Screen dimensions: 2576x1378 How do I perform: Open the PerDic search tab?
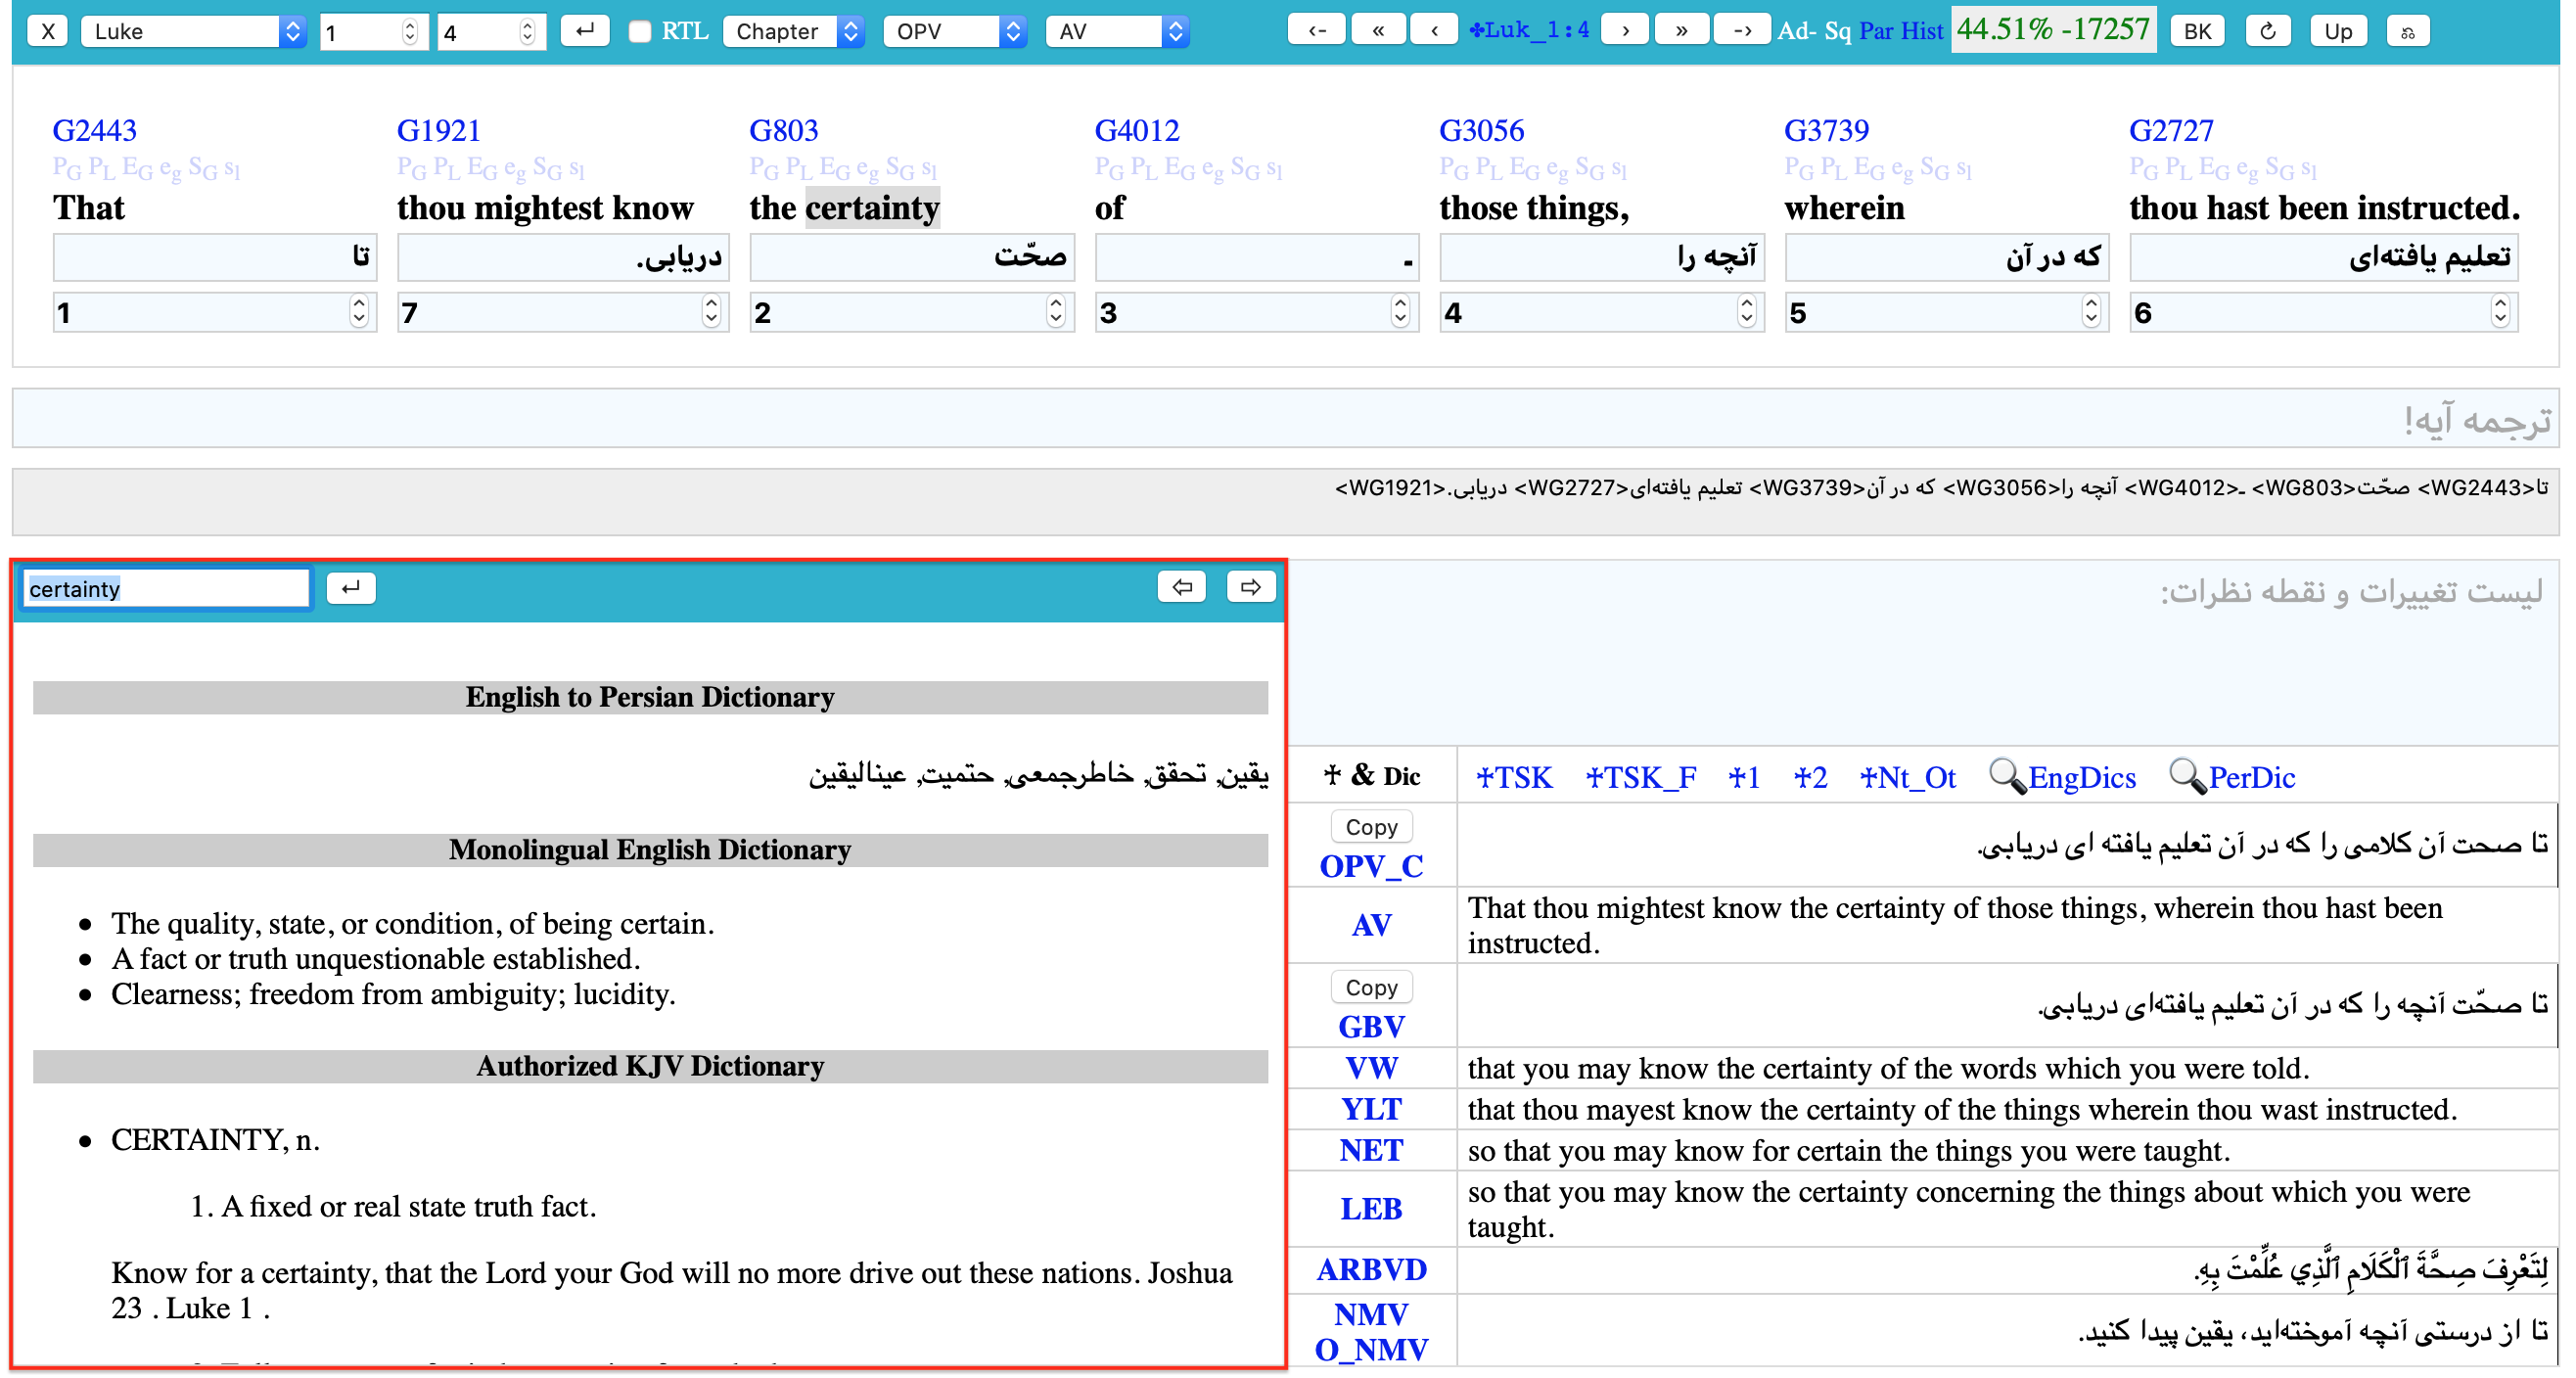(2232, 777)
